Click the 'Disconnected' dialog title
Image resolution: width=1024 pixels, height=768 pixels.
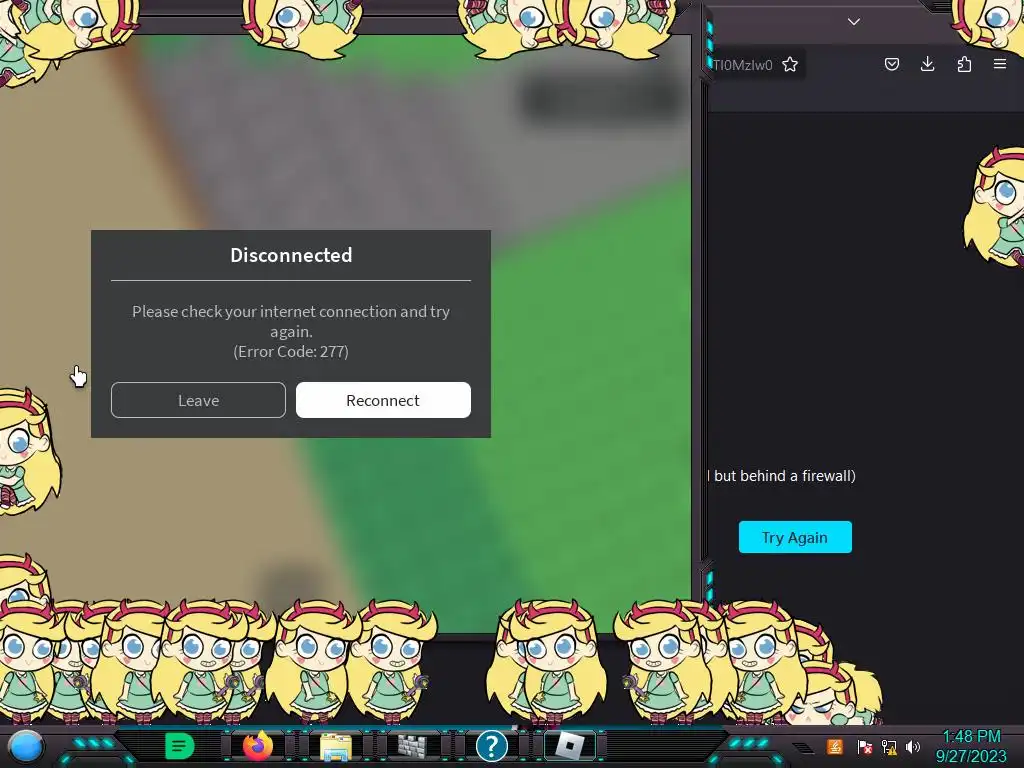(291, 255)
